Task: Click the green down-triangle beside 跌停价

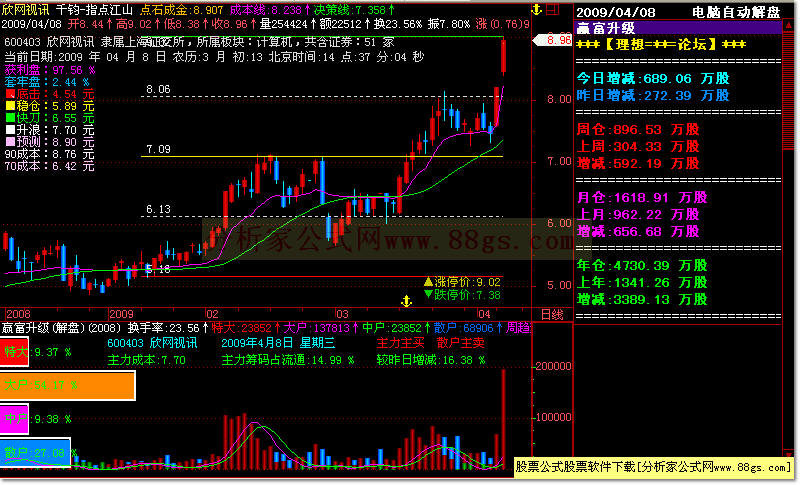Action: click(428, 294)
